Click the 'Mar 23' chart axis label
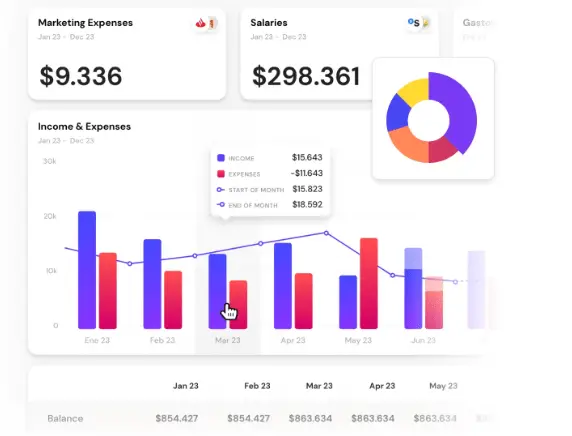The image size is (572, 436). pos(228,340)
